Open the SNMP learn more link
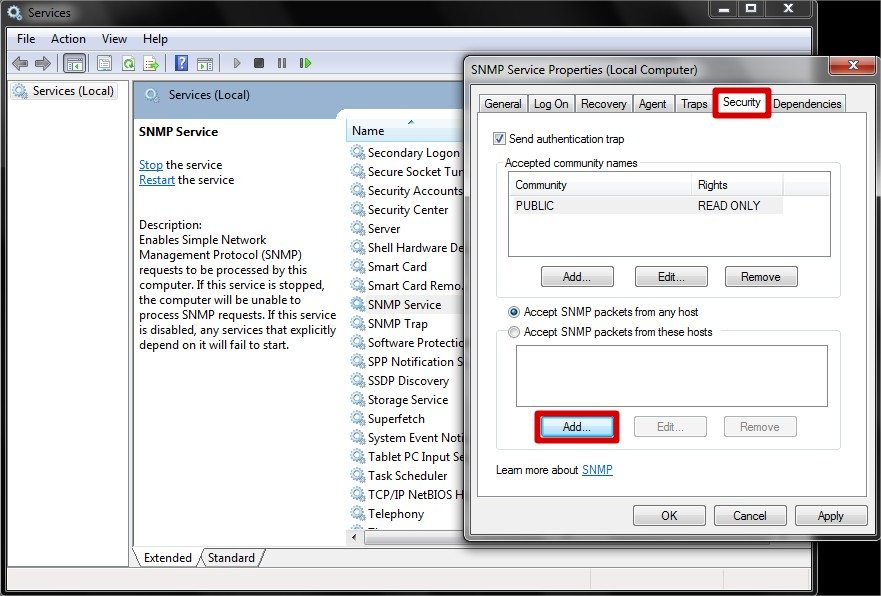 coord(597,470)
